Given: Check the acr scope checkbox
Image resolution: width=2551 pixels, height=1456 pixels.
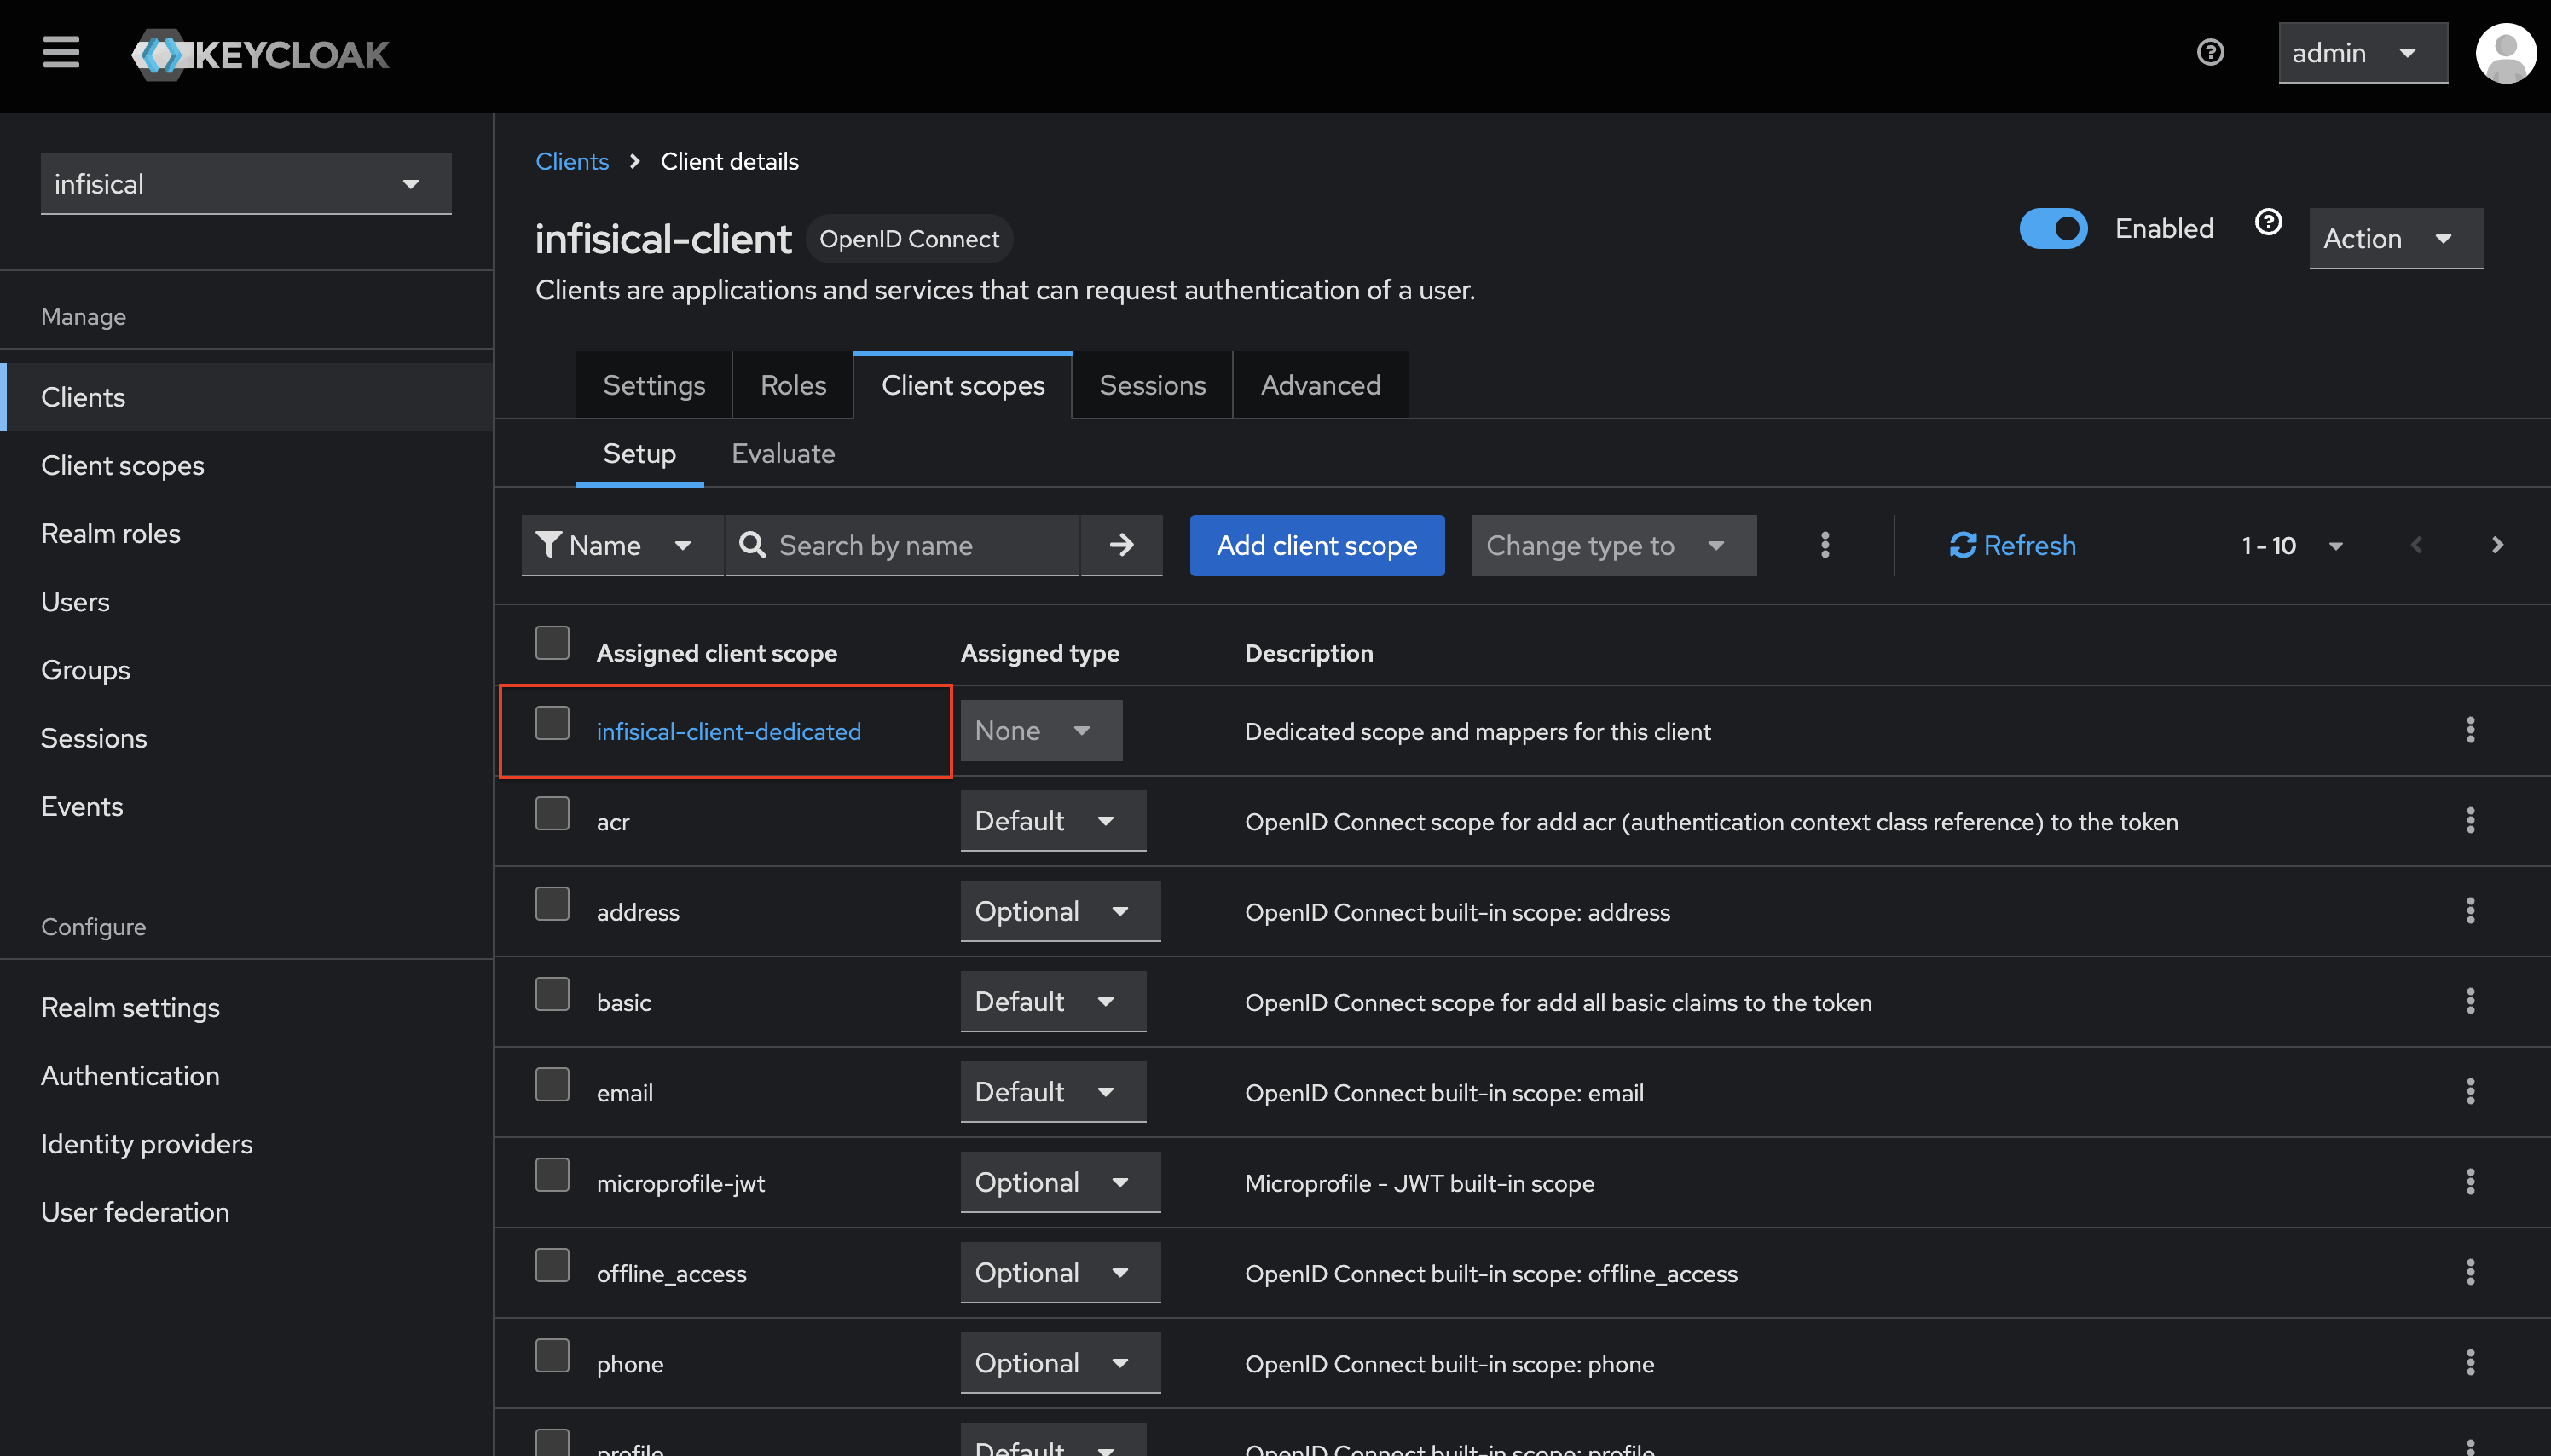Looking at the screenshot, I should [552, 813].
